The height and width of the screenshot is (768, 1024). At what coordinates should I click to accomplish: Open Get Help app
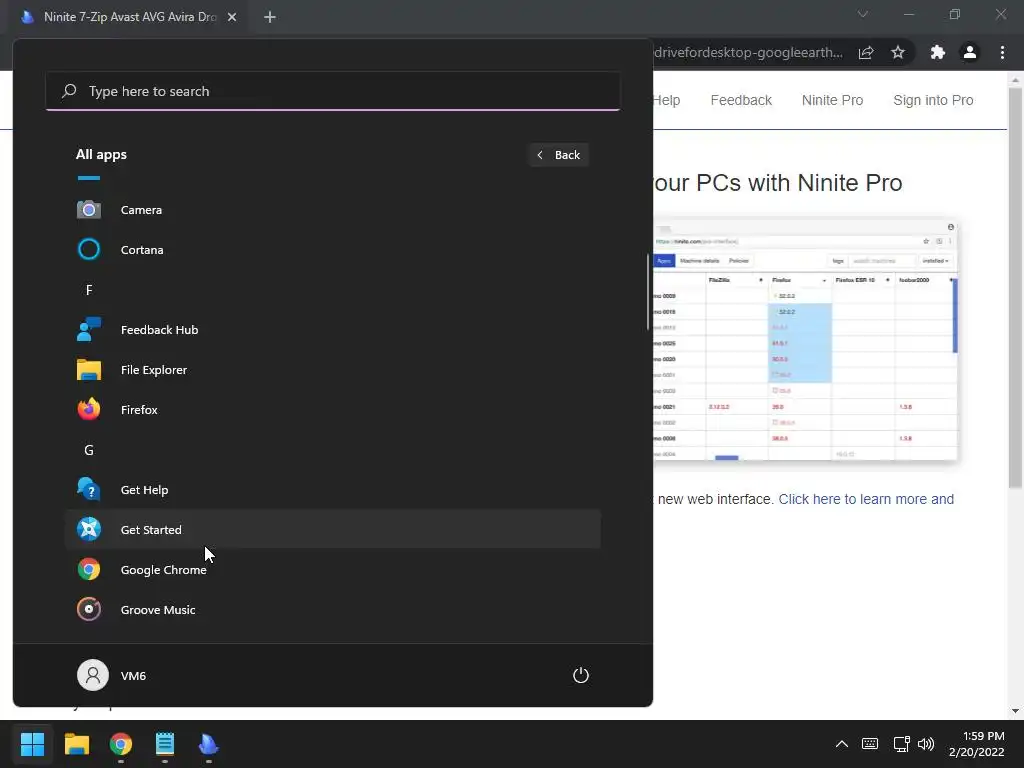[332, 490]
